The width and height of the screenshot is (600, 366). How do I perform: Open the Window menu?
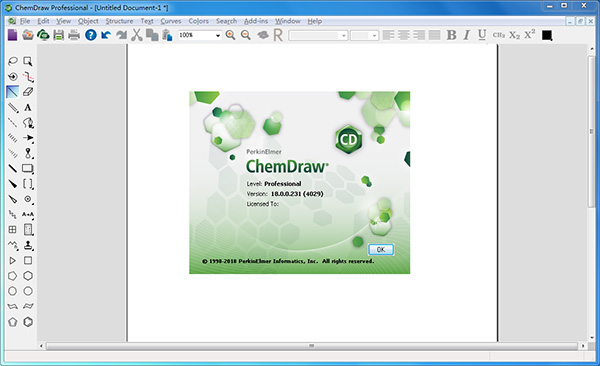[288, 21]
